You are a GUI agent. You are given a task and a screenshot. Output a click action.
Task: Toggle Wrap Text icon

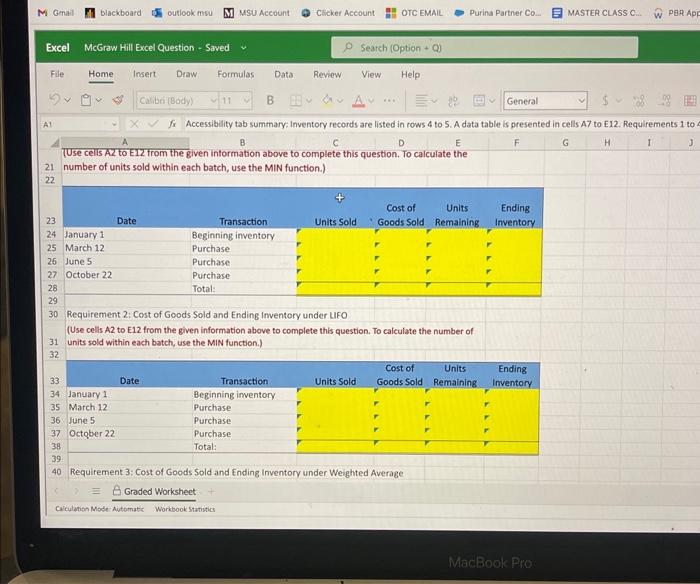pyautogui.click(x=453, y=101)
